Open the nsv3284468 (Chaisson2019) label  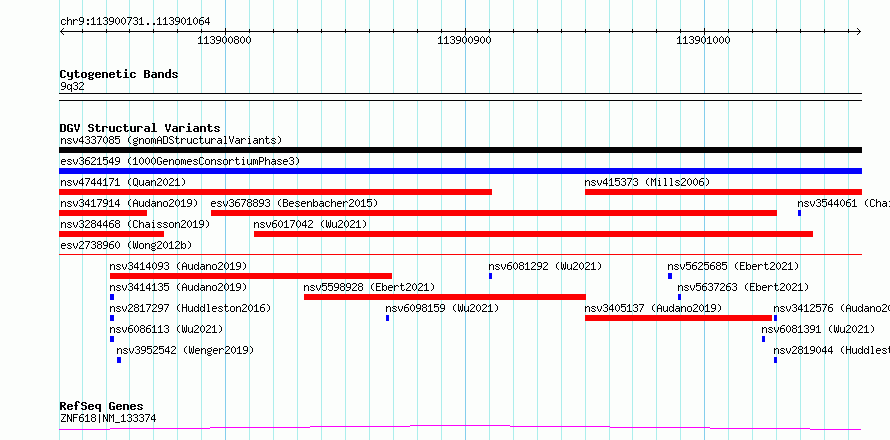tap(135, 224)
